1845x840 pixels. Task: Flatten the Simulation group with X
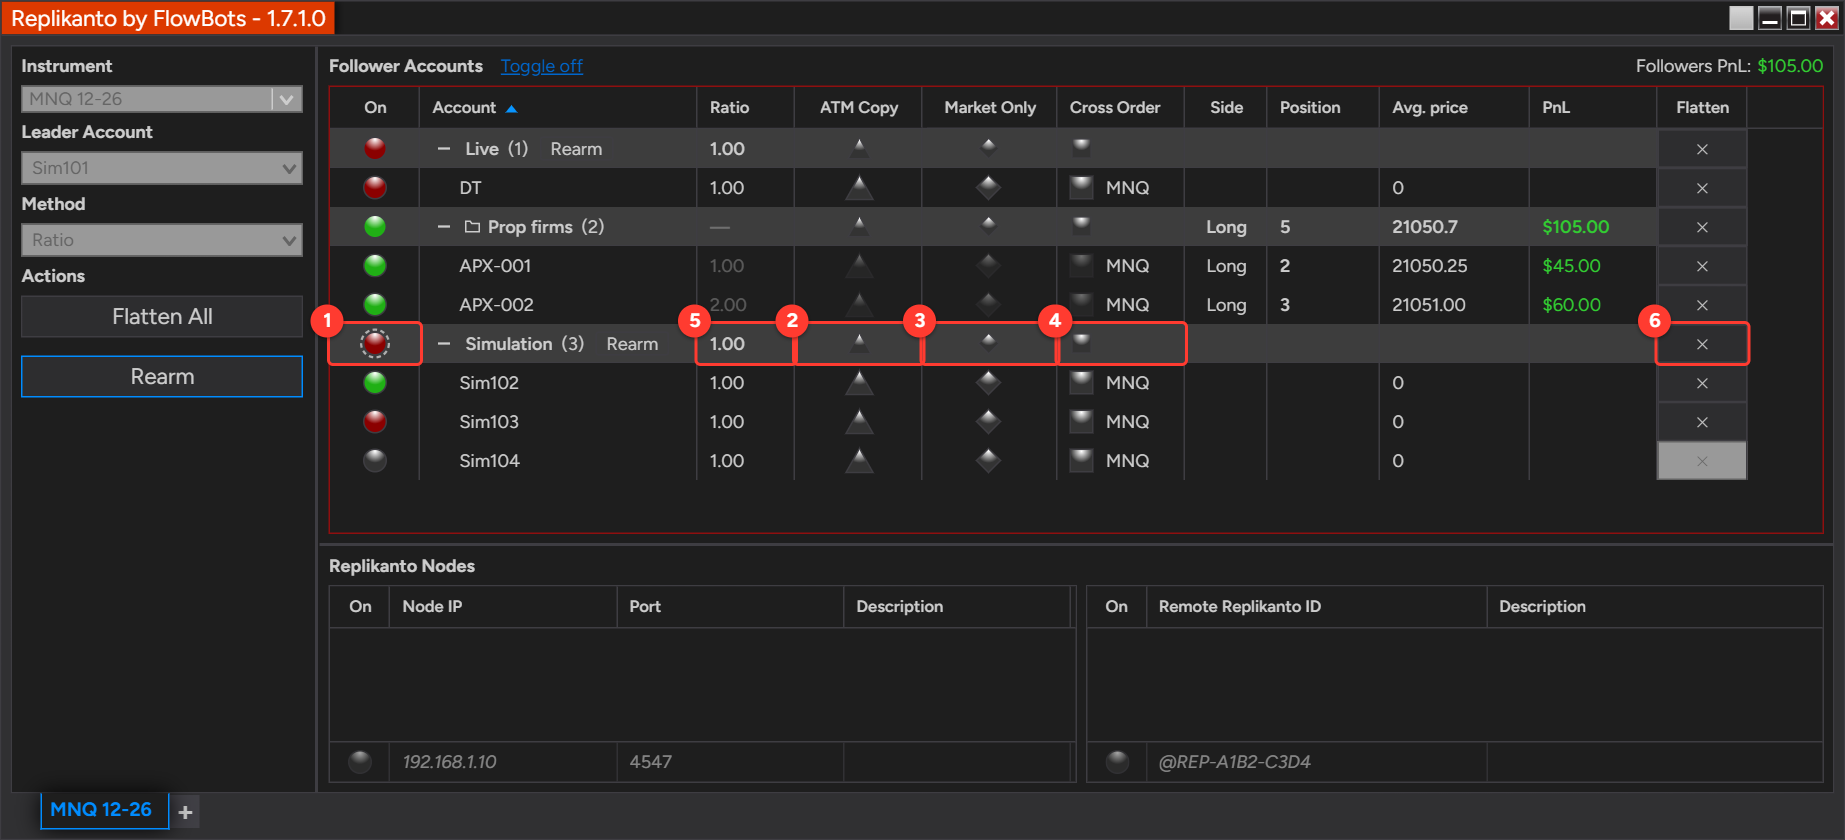click(x=1702, y=344)
